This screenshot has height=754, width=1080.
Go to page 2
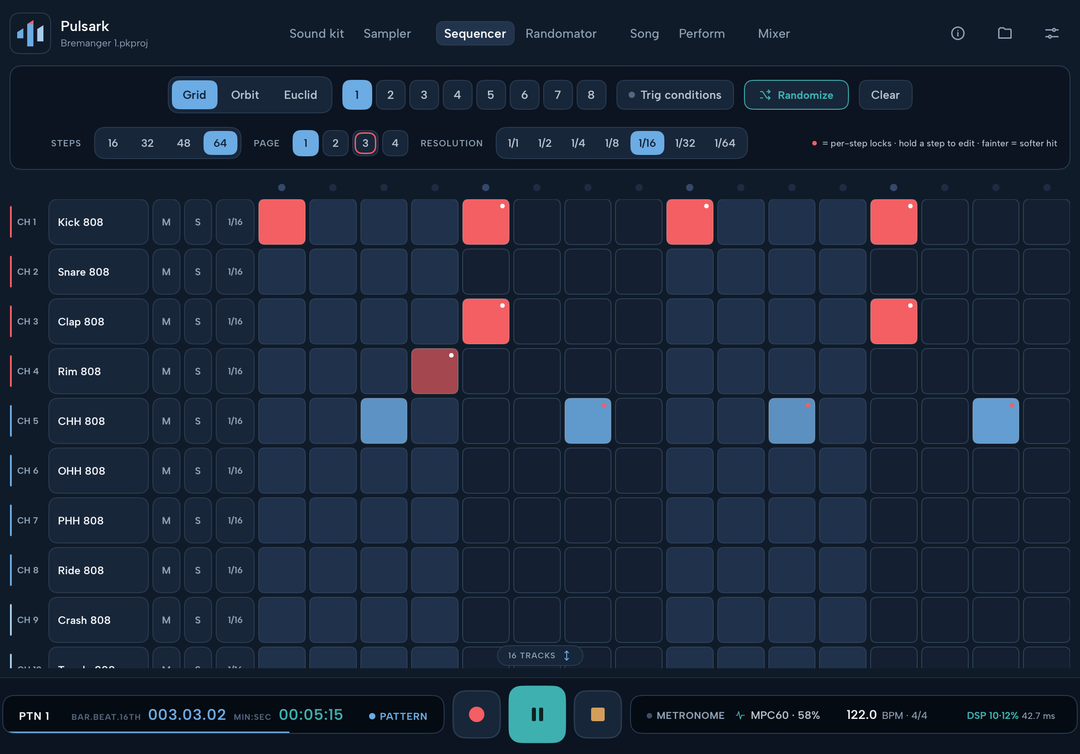pyautogui.click(x=335, y=143)
